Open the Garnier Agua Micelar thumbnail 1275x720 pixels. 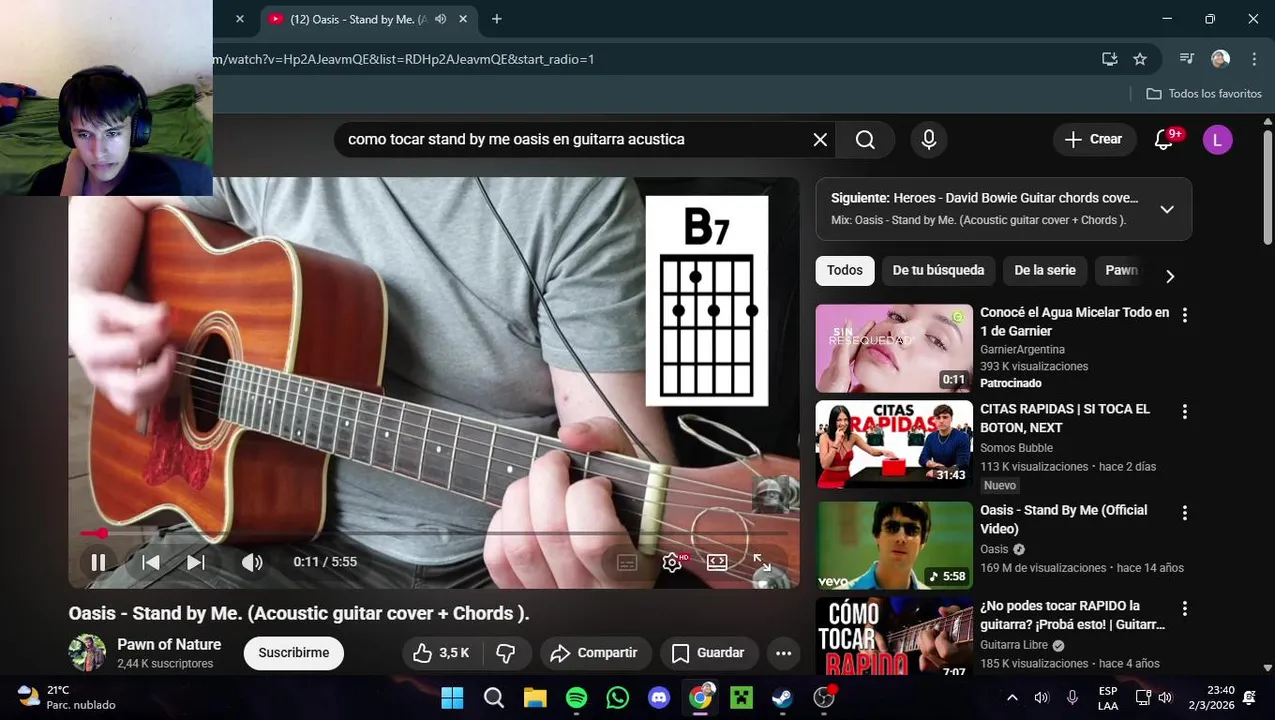point(894,348)
